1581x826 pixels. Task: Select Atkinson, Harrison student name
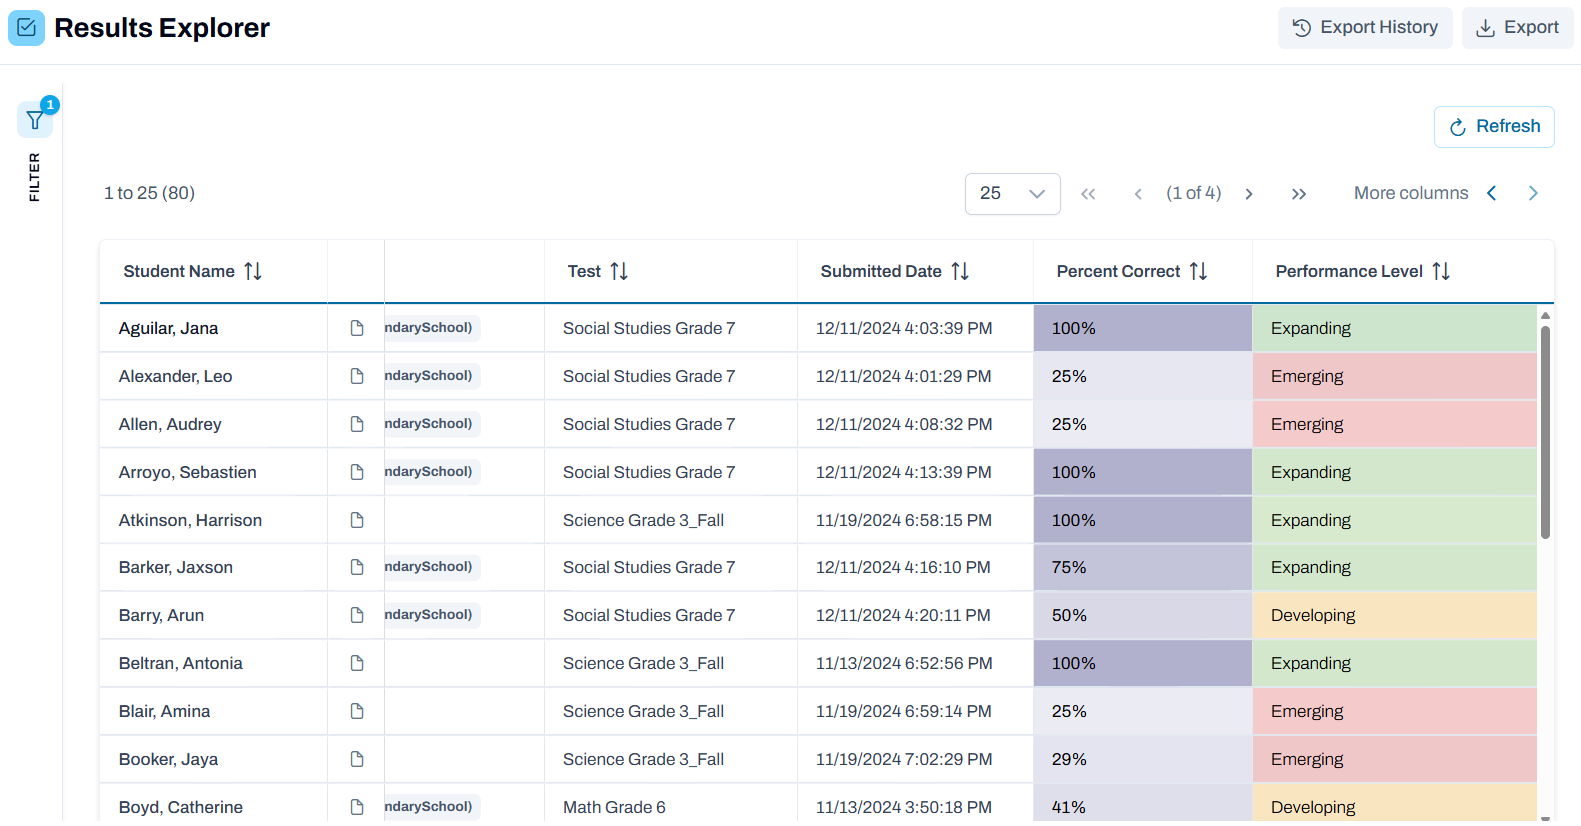(191, 520)
